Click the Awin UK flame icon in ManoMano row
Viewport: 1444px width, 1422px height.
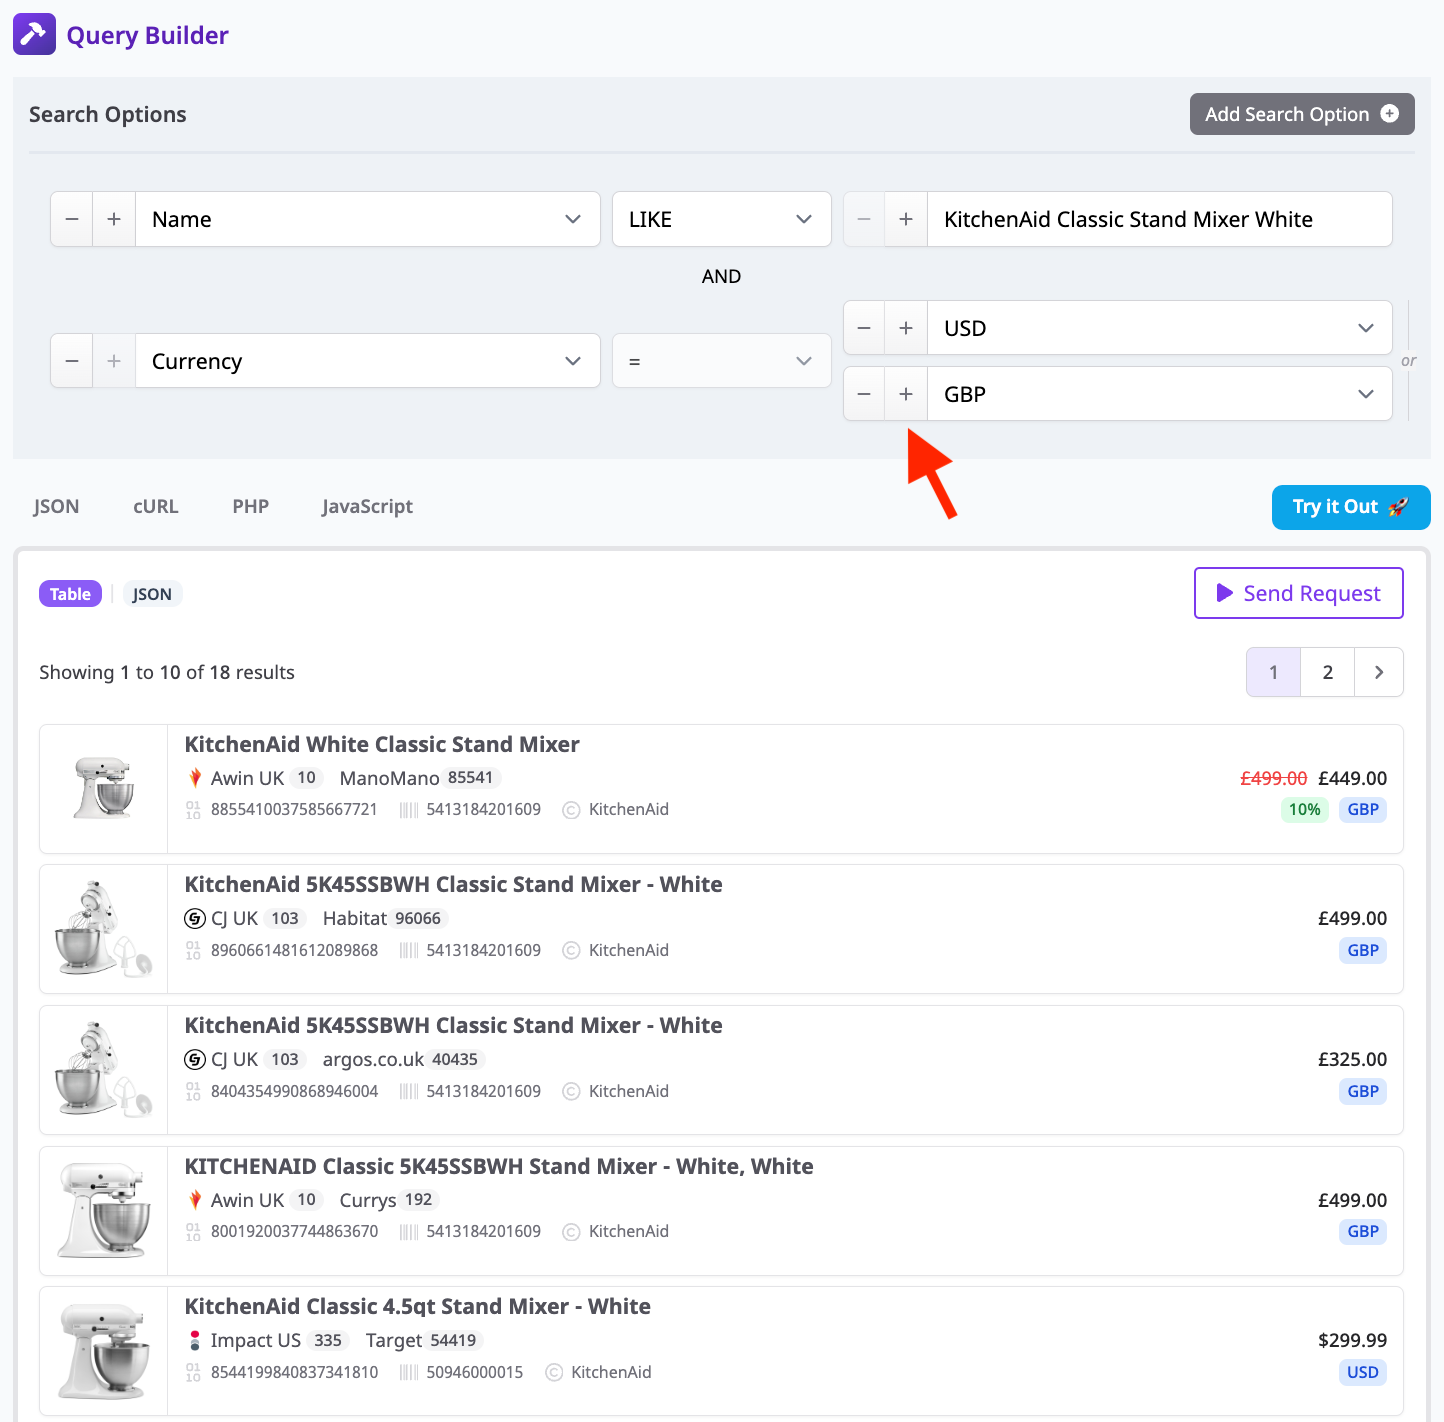[x=195, y=778]
